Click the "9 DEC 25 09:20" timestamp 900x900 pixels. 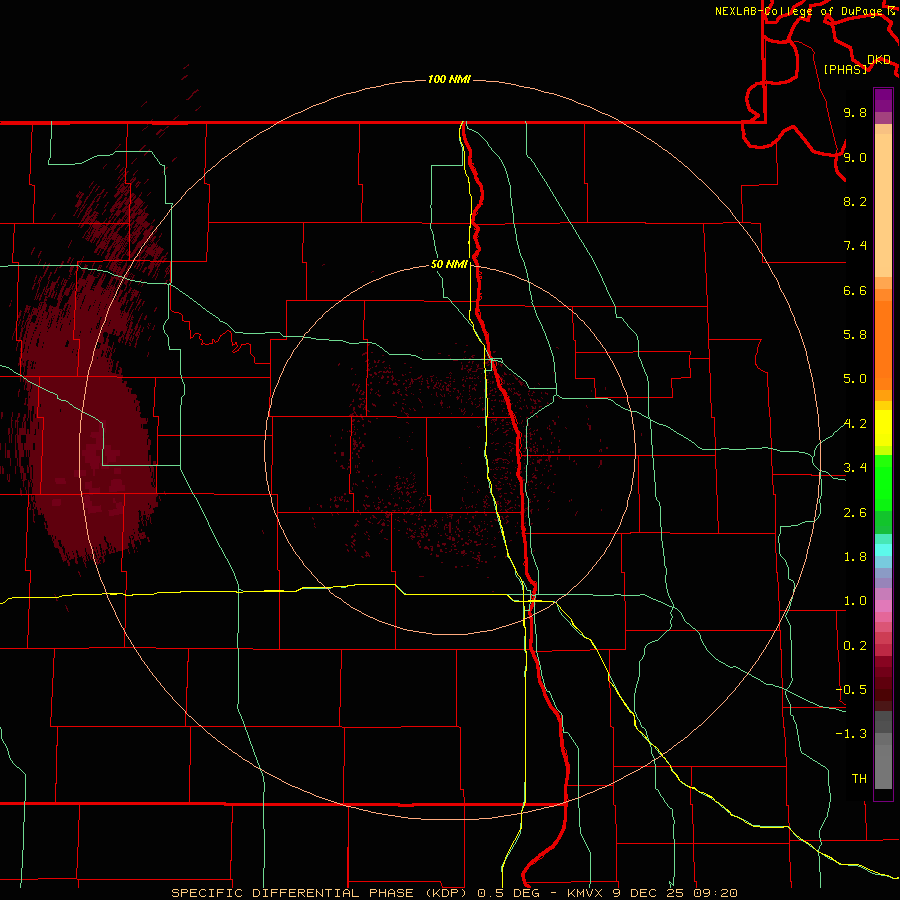[x=674, y=893]
